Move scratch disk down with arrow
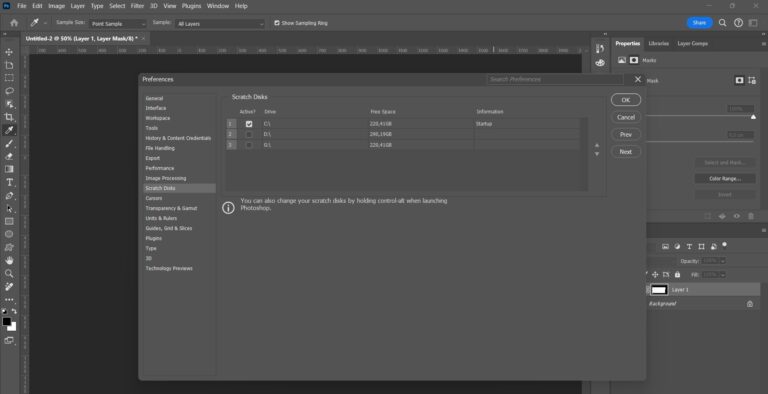Screen dimensions: 768x394 [x=597, y=154]
